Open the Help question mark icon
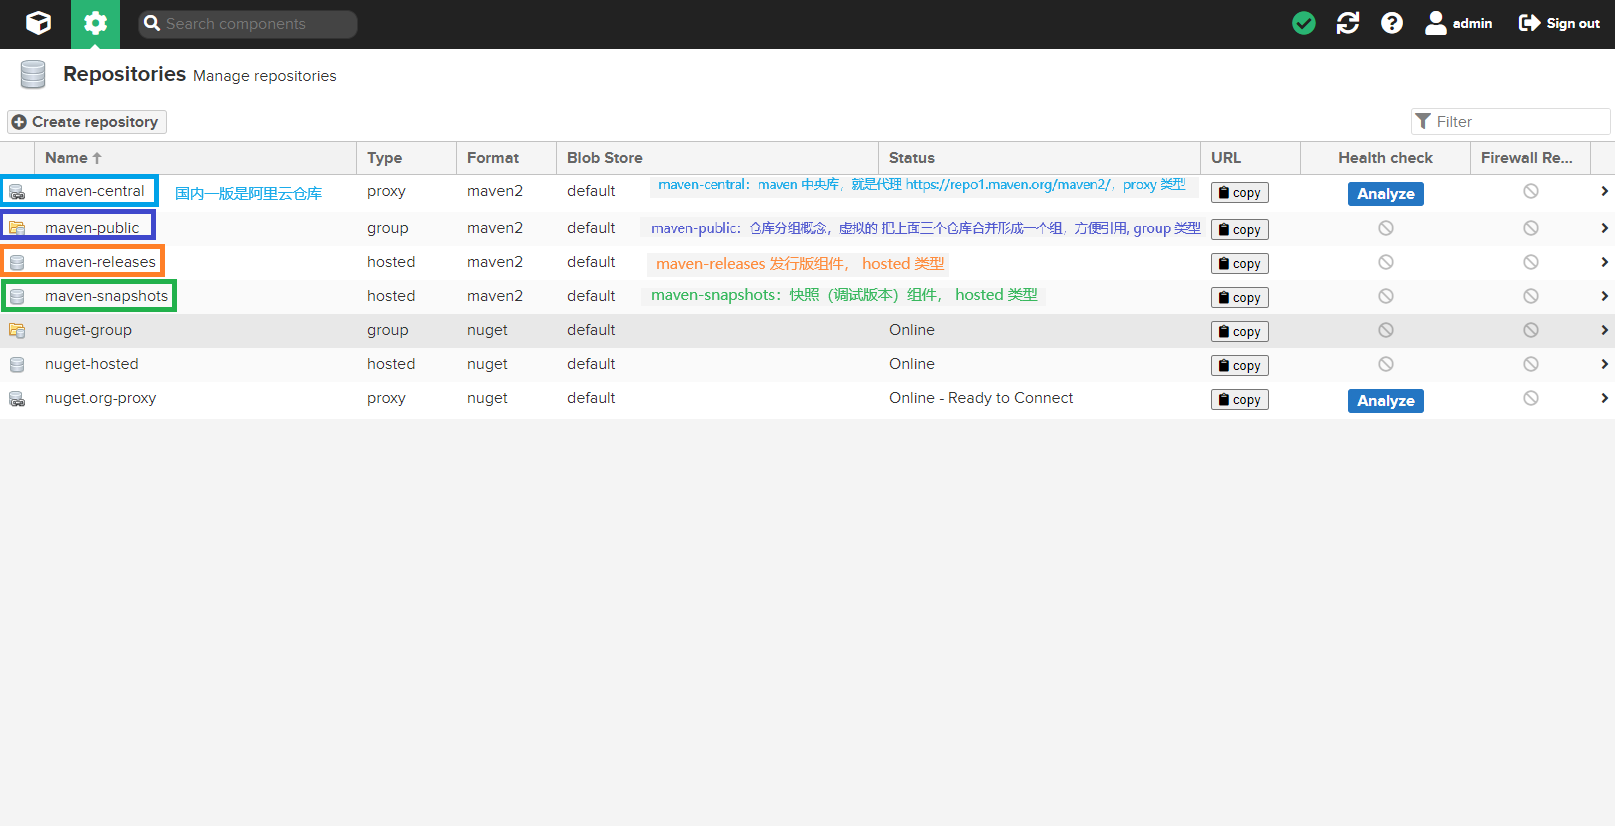This screenshot has width=1615, height=826. [1392, 23]
